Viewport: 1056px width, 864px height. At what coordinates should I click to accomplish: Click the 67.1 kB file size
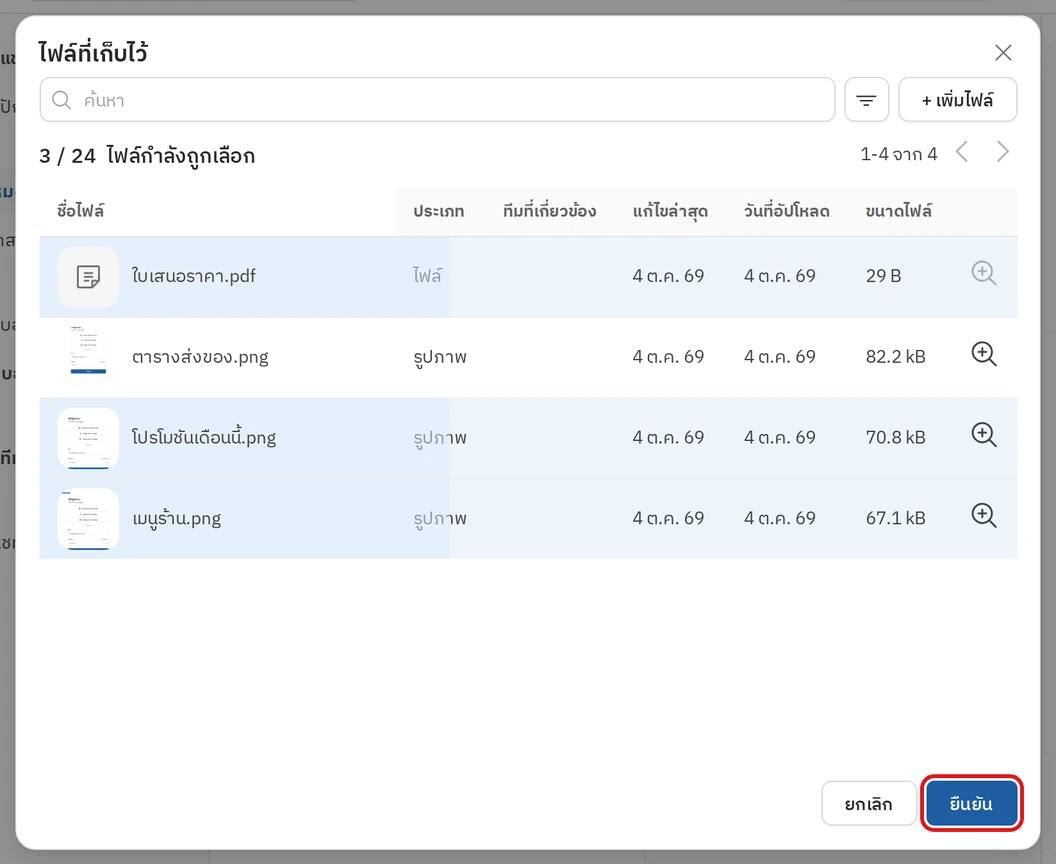896,519
